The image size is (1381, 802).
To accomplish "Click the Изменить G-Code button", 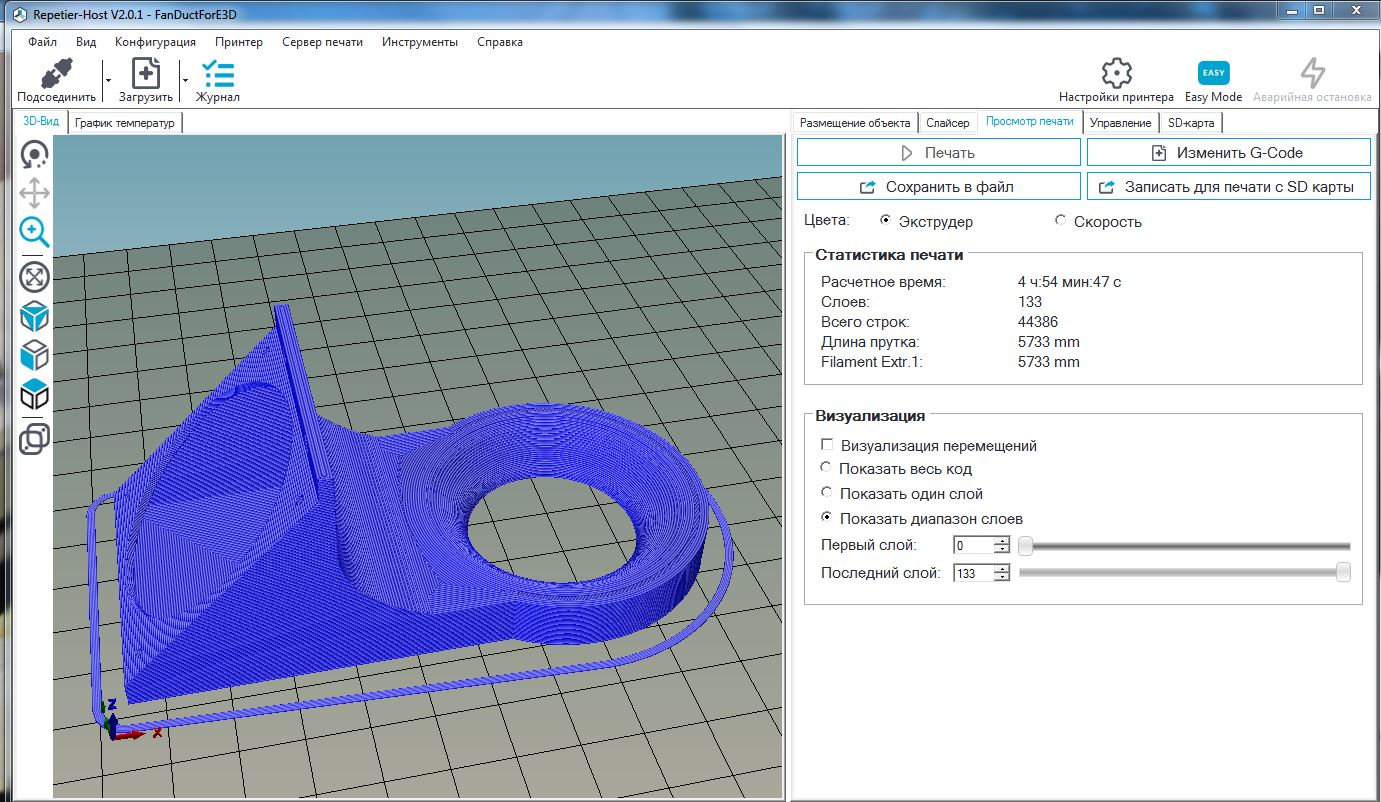I will [x=1228, y=153].
